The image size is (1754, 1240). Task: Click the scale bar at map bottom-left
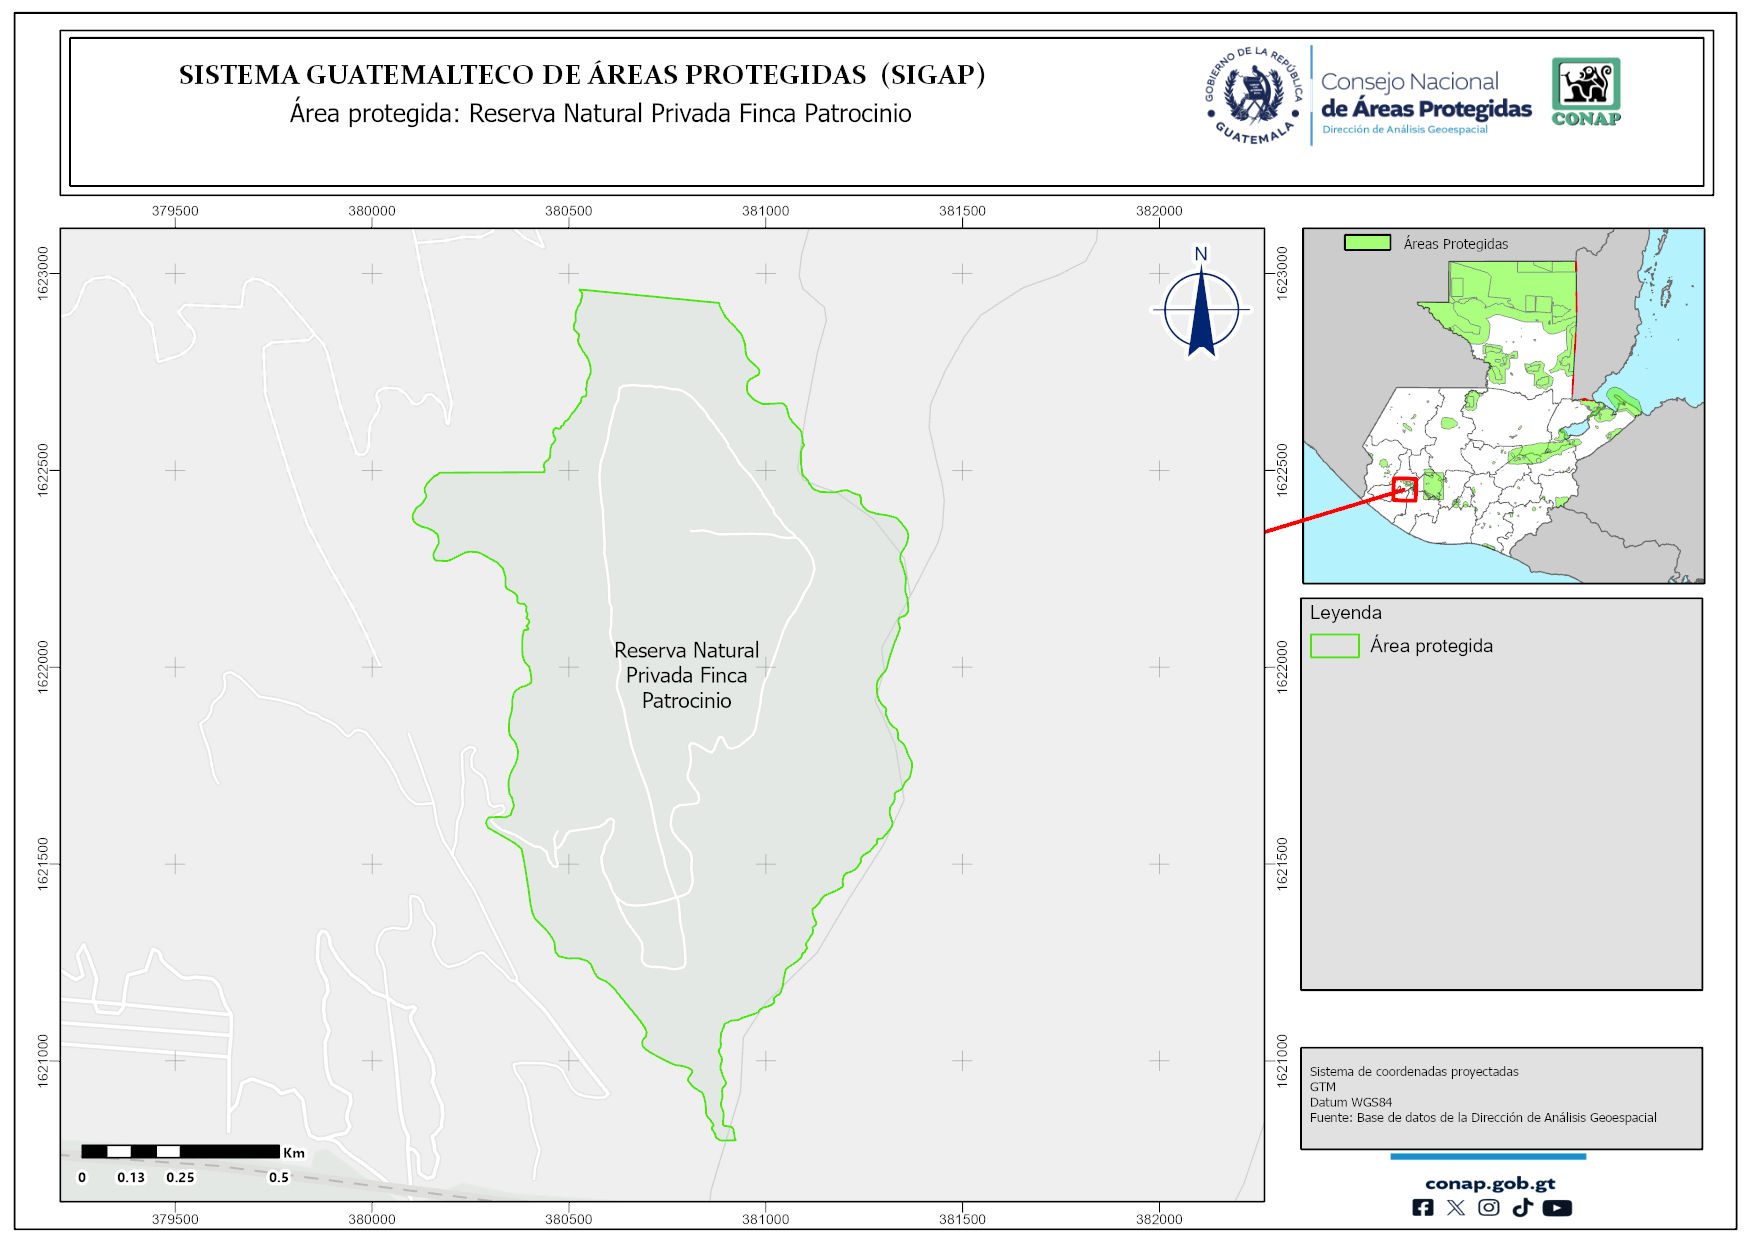point(180,1152)
